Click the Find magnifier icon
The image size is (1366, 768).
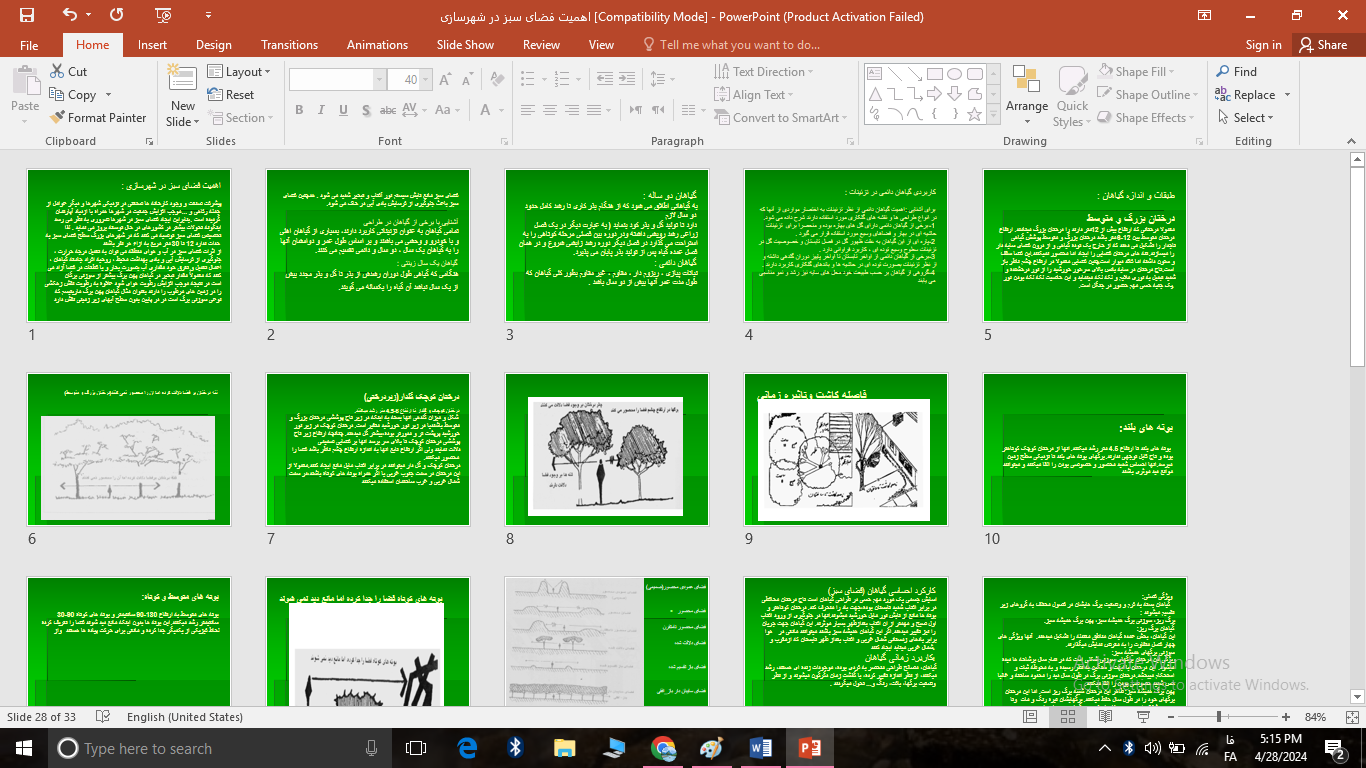(1222, 72)
